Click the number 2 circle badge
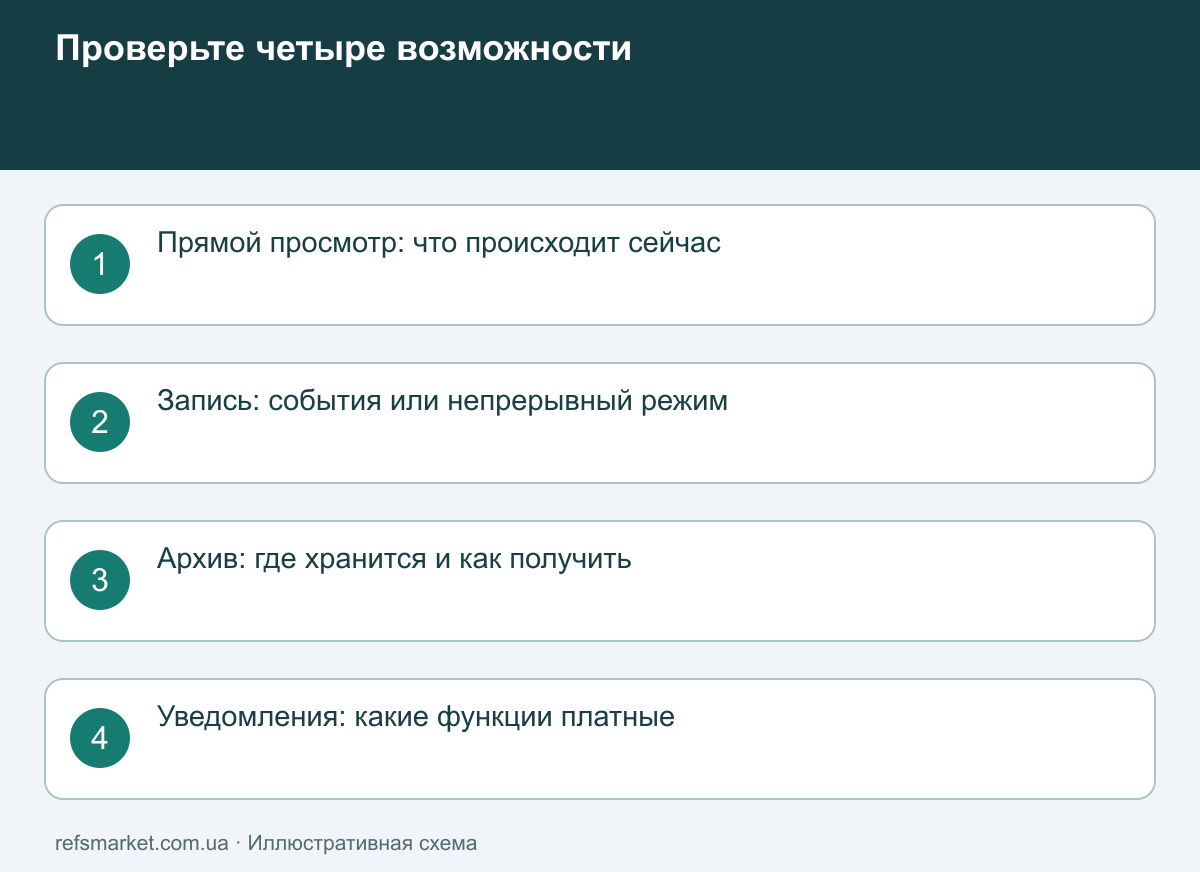 click(100, 422)
